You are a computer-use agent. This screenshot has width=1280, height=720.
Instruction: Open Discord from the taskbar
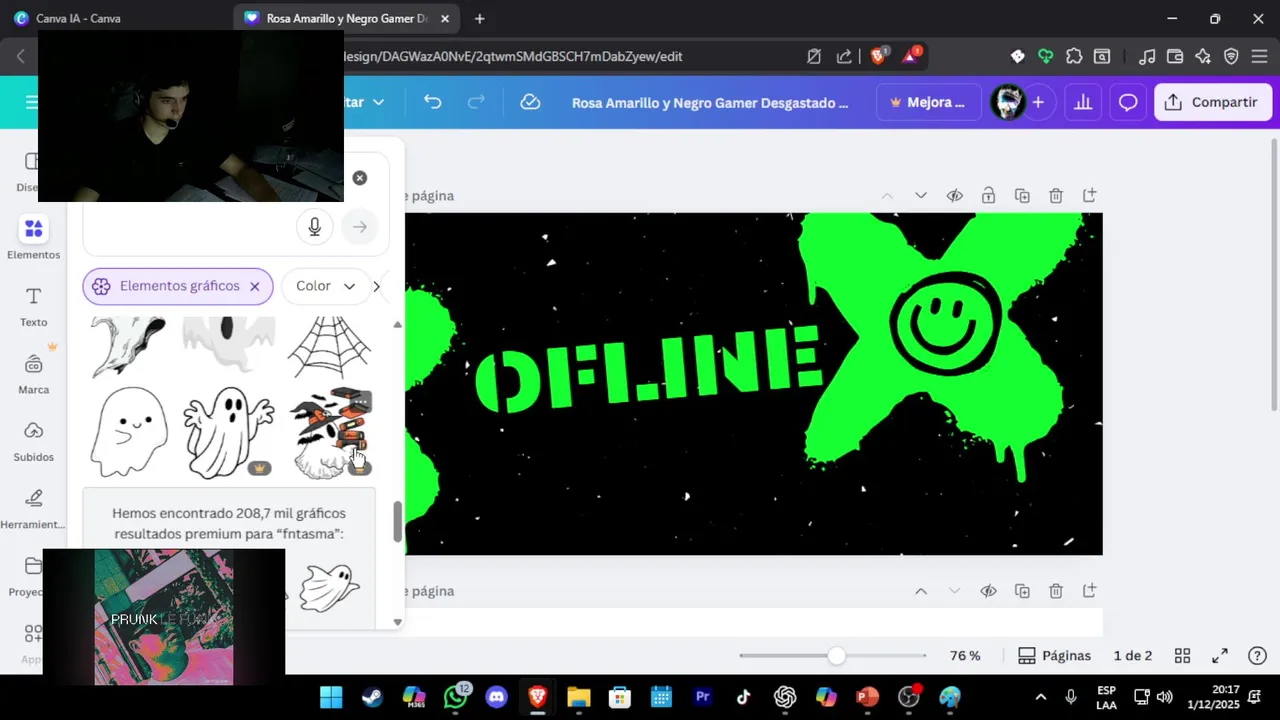[496, 697]
